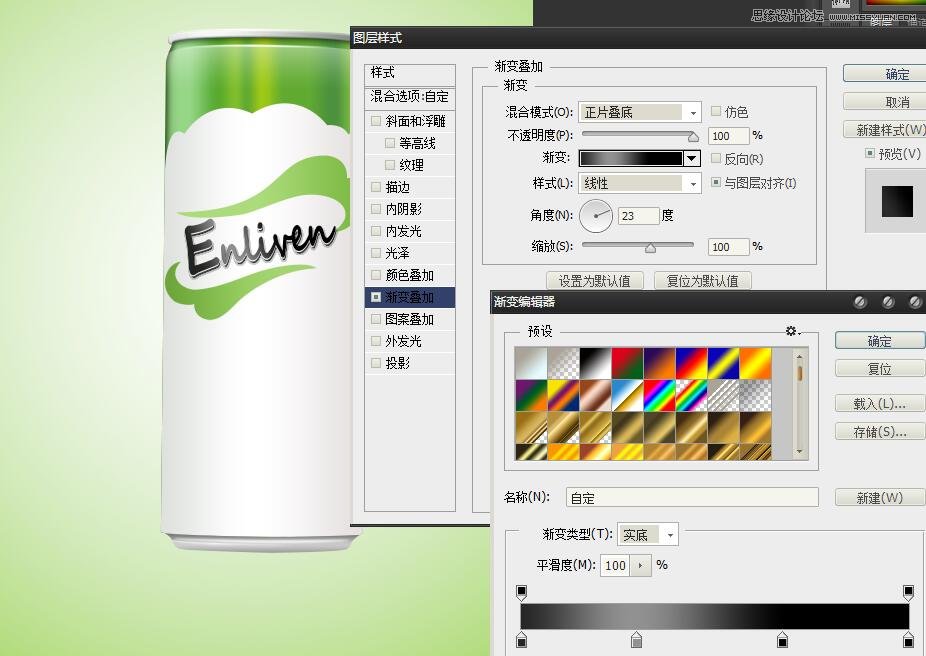Click the 名称 gradient name field

[x=692, y=497]
